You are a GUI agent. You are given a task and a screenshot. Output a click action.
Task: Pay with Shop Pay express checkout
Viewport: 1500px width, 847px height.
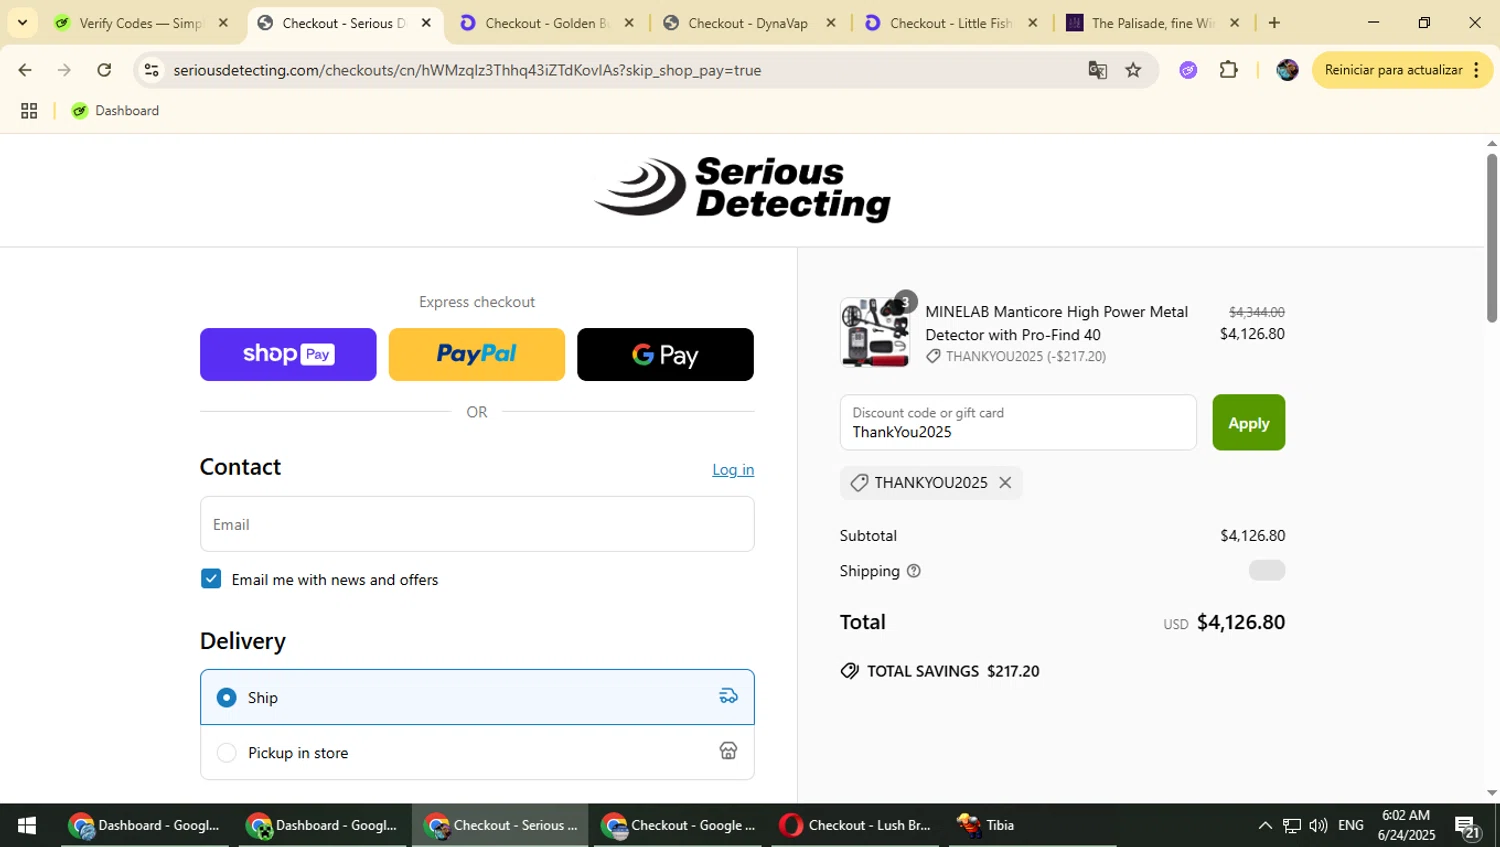[288, 354]
